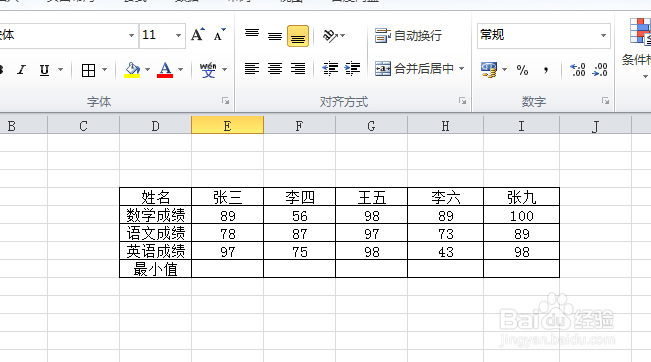Select the 数学成绩 row label cell

pos(155,215)
